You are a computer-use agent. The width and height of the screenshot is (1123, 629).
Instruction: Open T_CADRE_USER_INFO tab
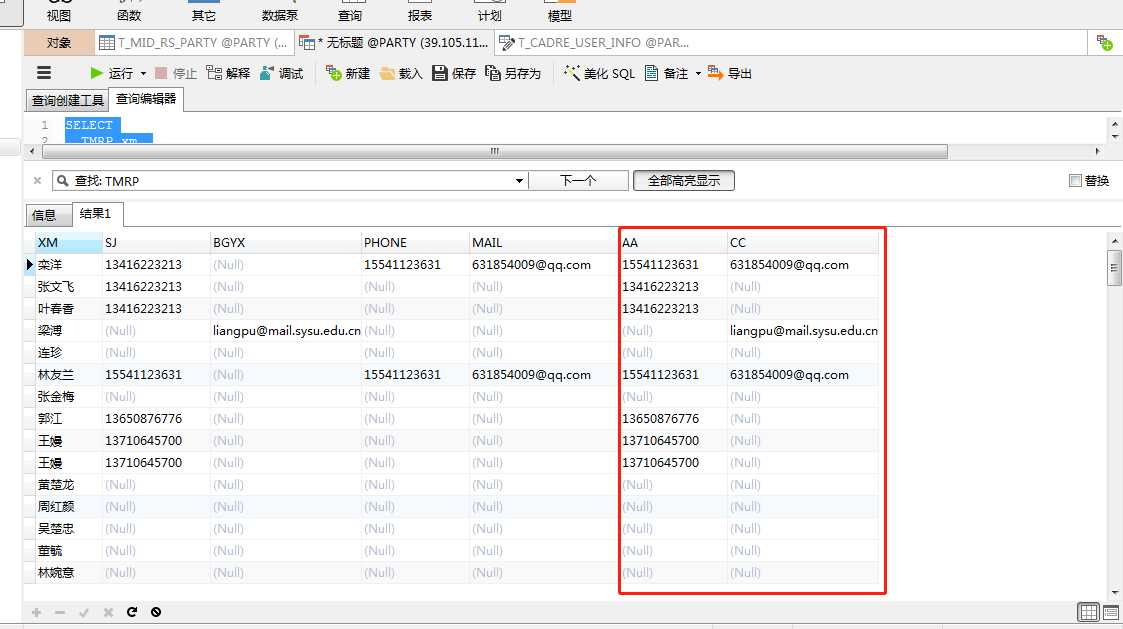(594, 43)
